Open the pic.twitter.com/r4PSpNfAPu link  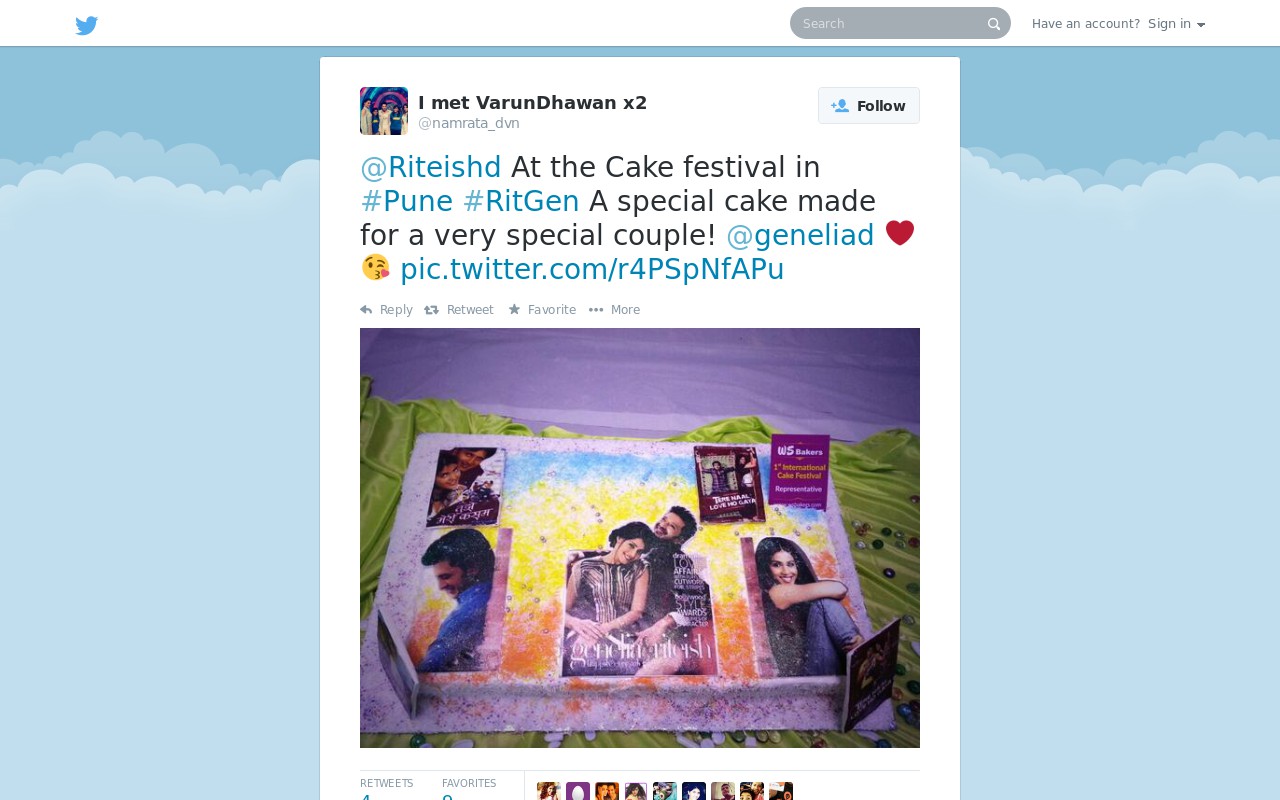pos(592,269)
